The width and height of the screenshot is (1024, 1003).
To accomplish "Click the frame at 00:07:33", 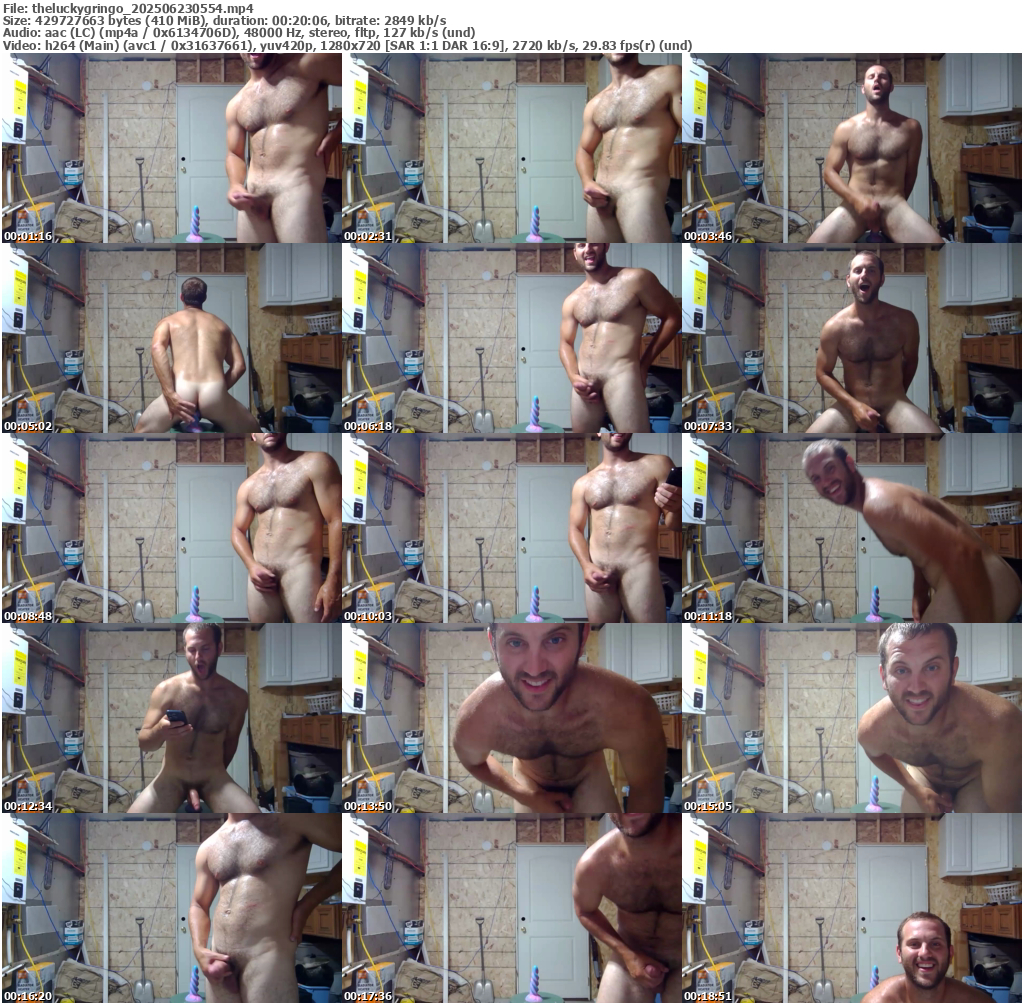I will [852, 338].
